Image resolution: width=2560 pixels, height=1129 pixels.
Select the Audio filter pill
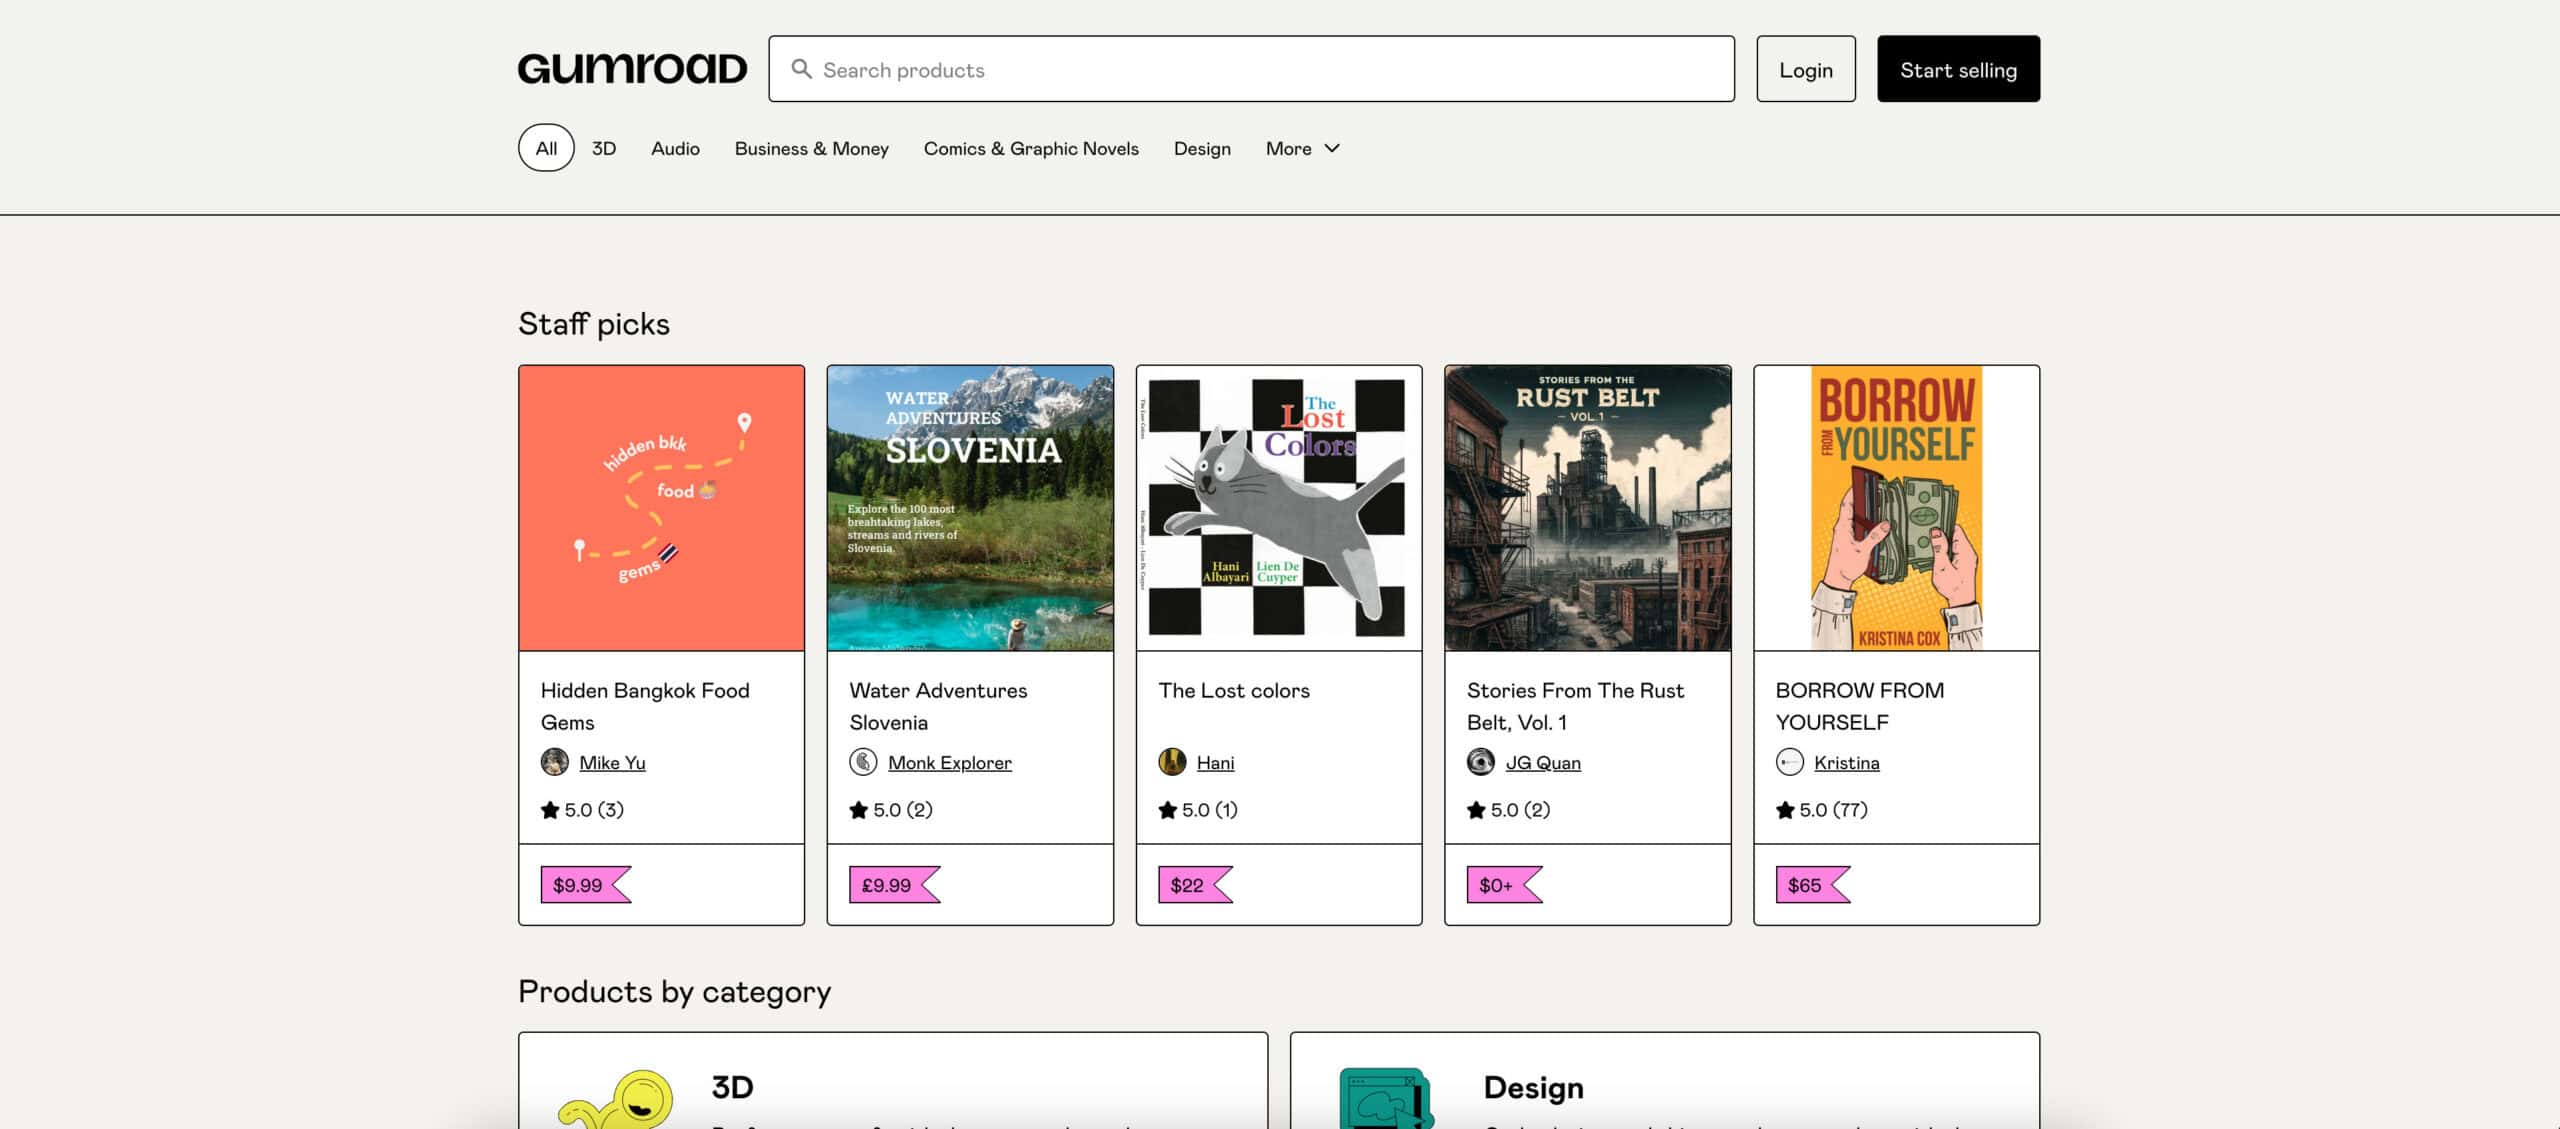point(675,148)
